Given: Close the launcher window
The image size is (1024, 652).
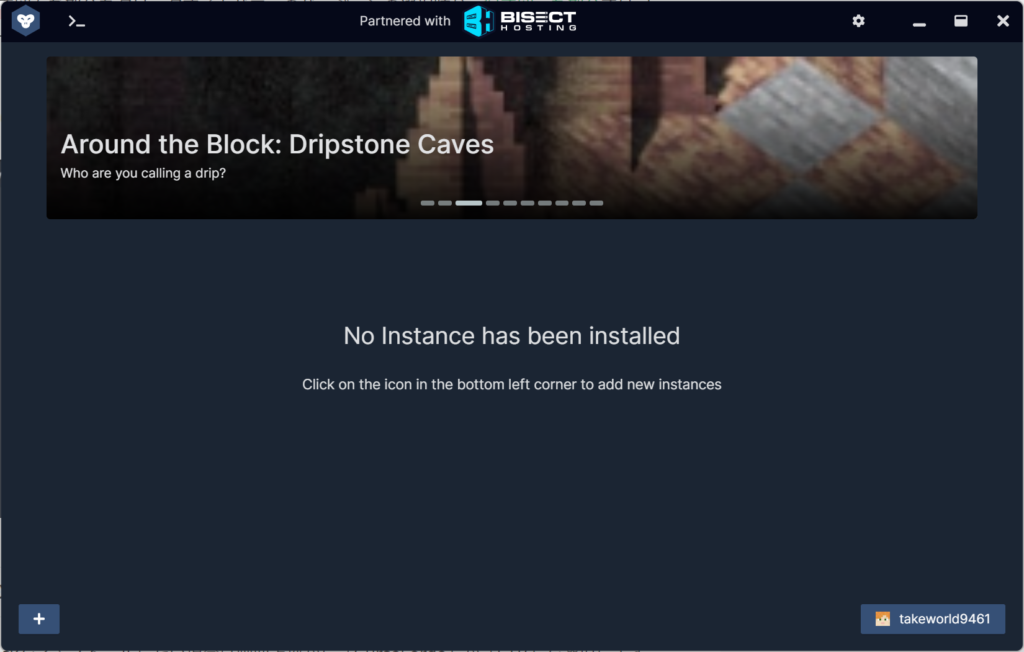Looking at the screenshot, I should pos(1002,21).
